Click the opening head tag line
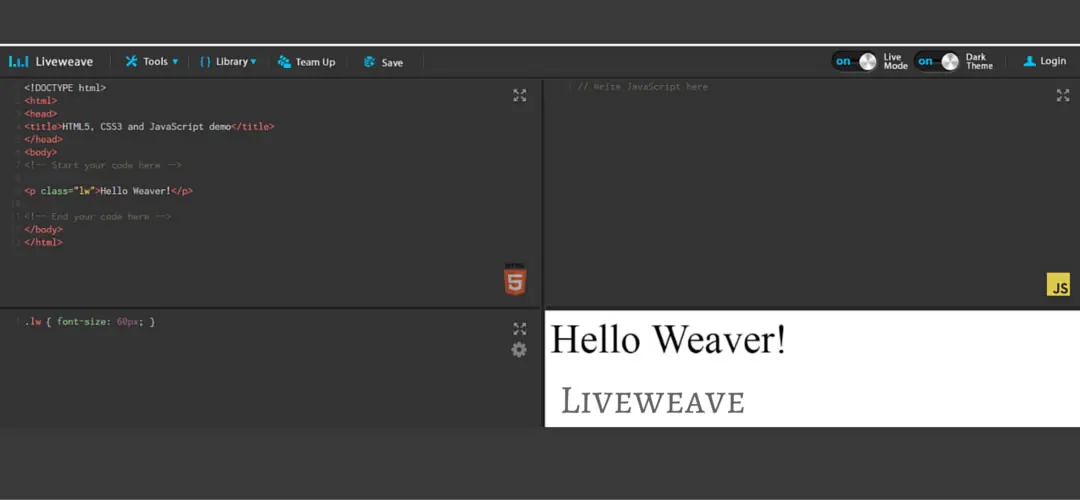The image size is (1080, 500). [41, 114]
